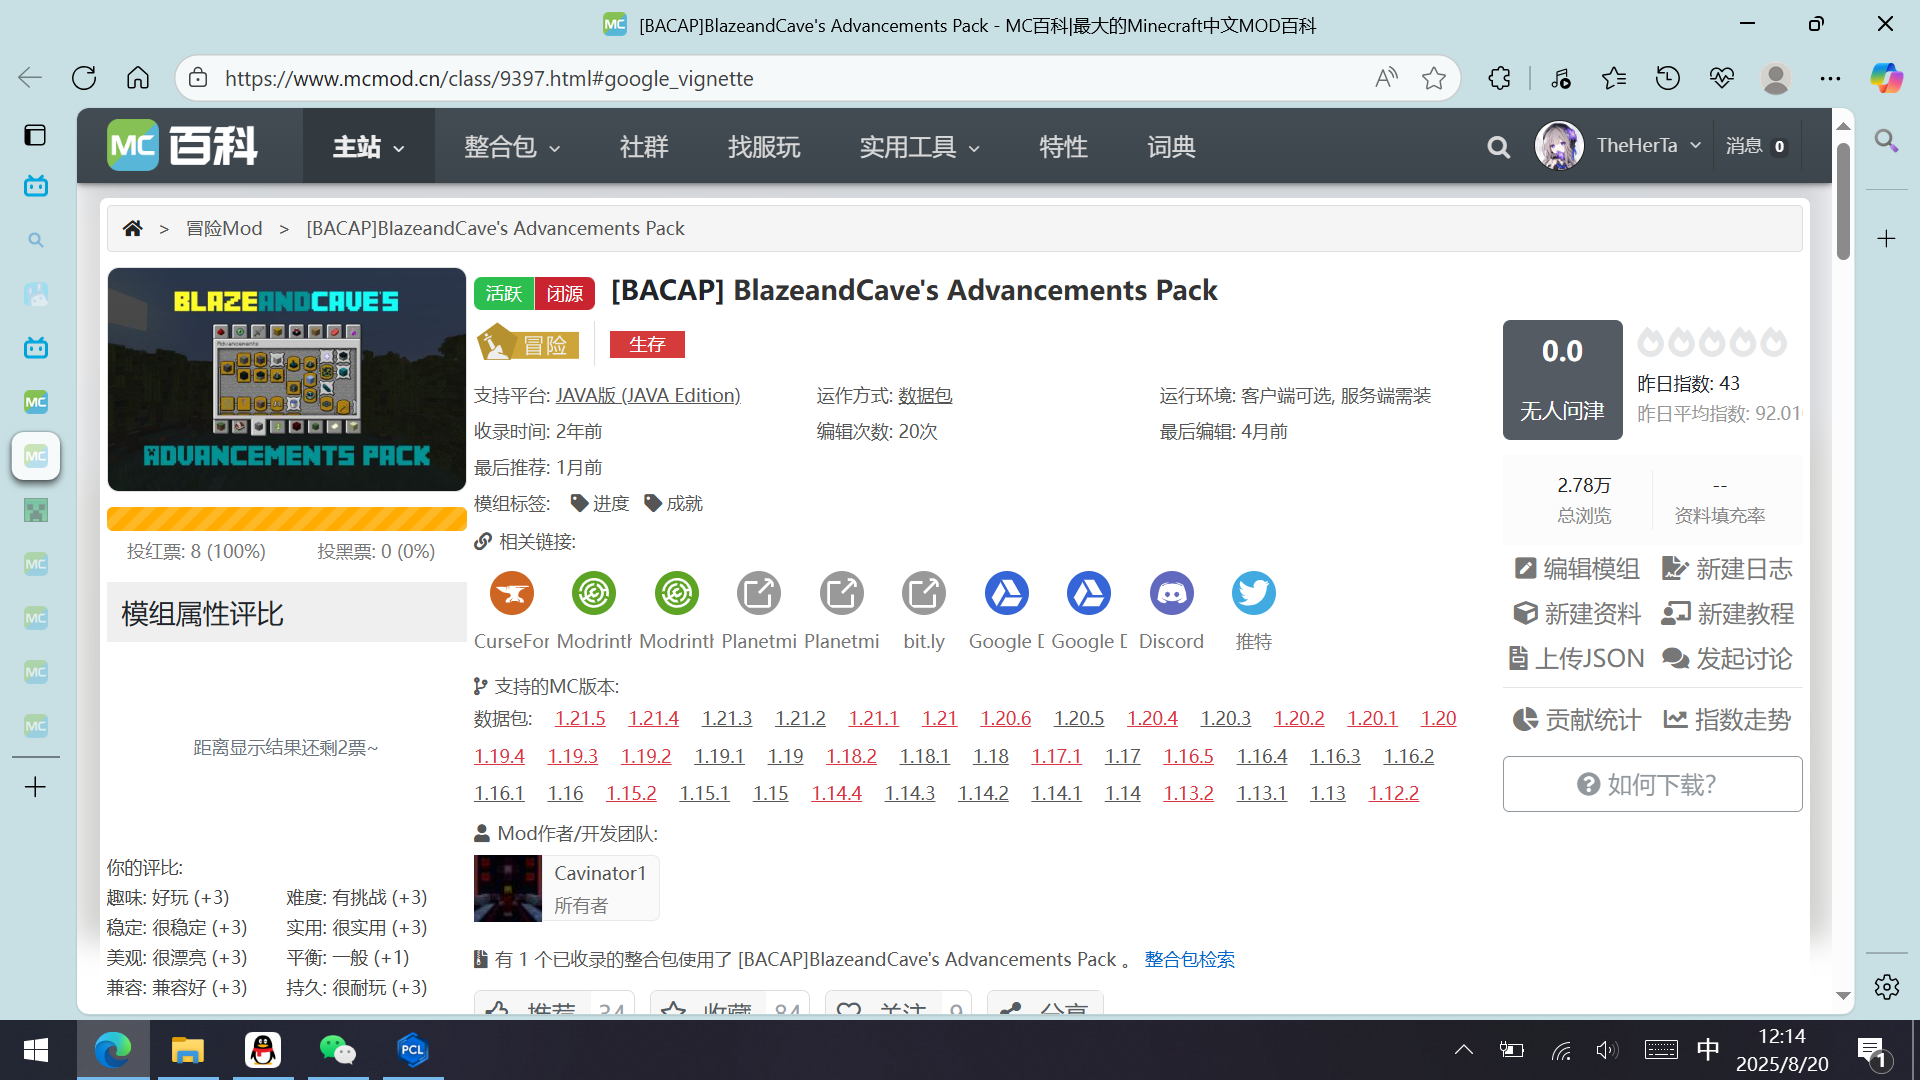
Task: Open browser history icon
Action: coord(1668,78)
